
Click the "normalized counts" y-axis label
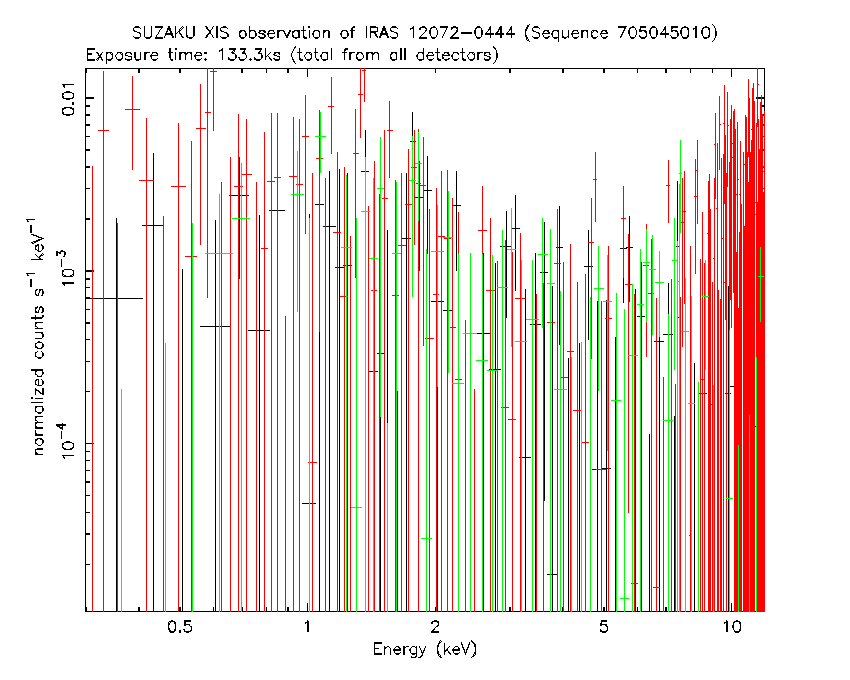coord(38,337)
